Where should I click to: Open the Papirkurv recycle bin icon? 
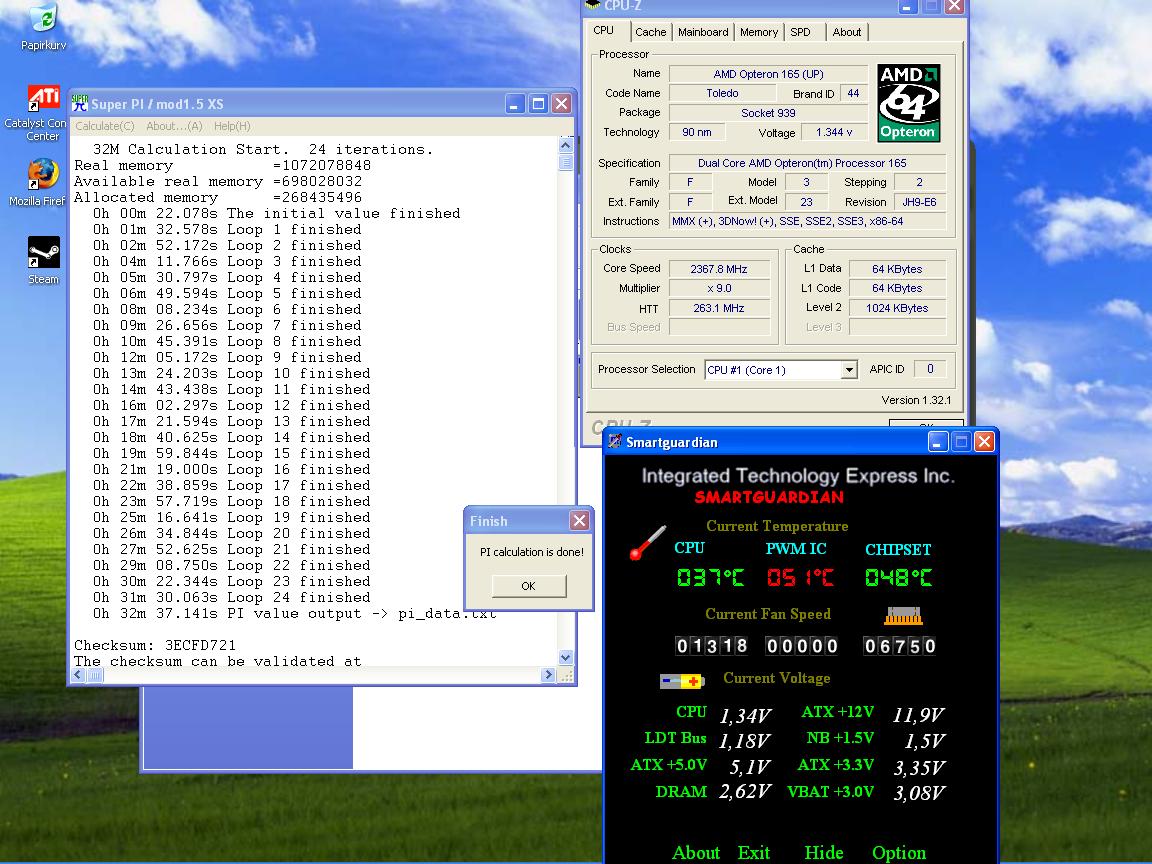(x=43, y=27)
